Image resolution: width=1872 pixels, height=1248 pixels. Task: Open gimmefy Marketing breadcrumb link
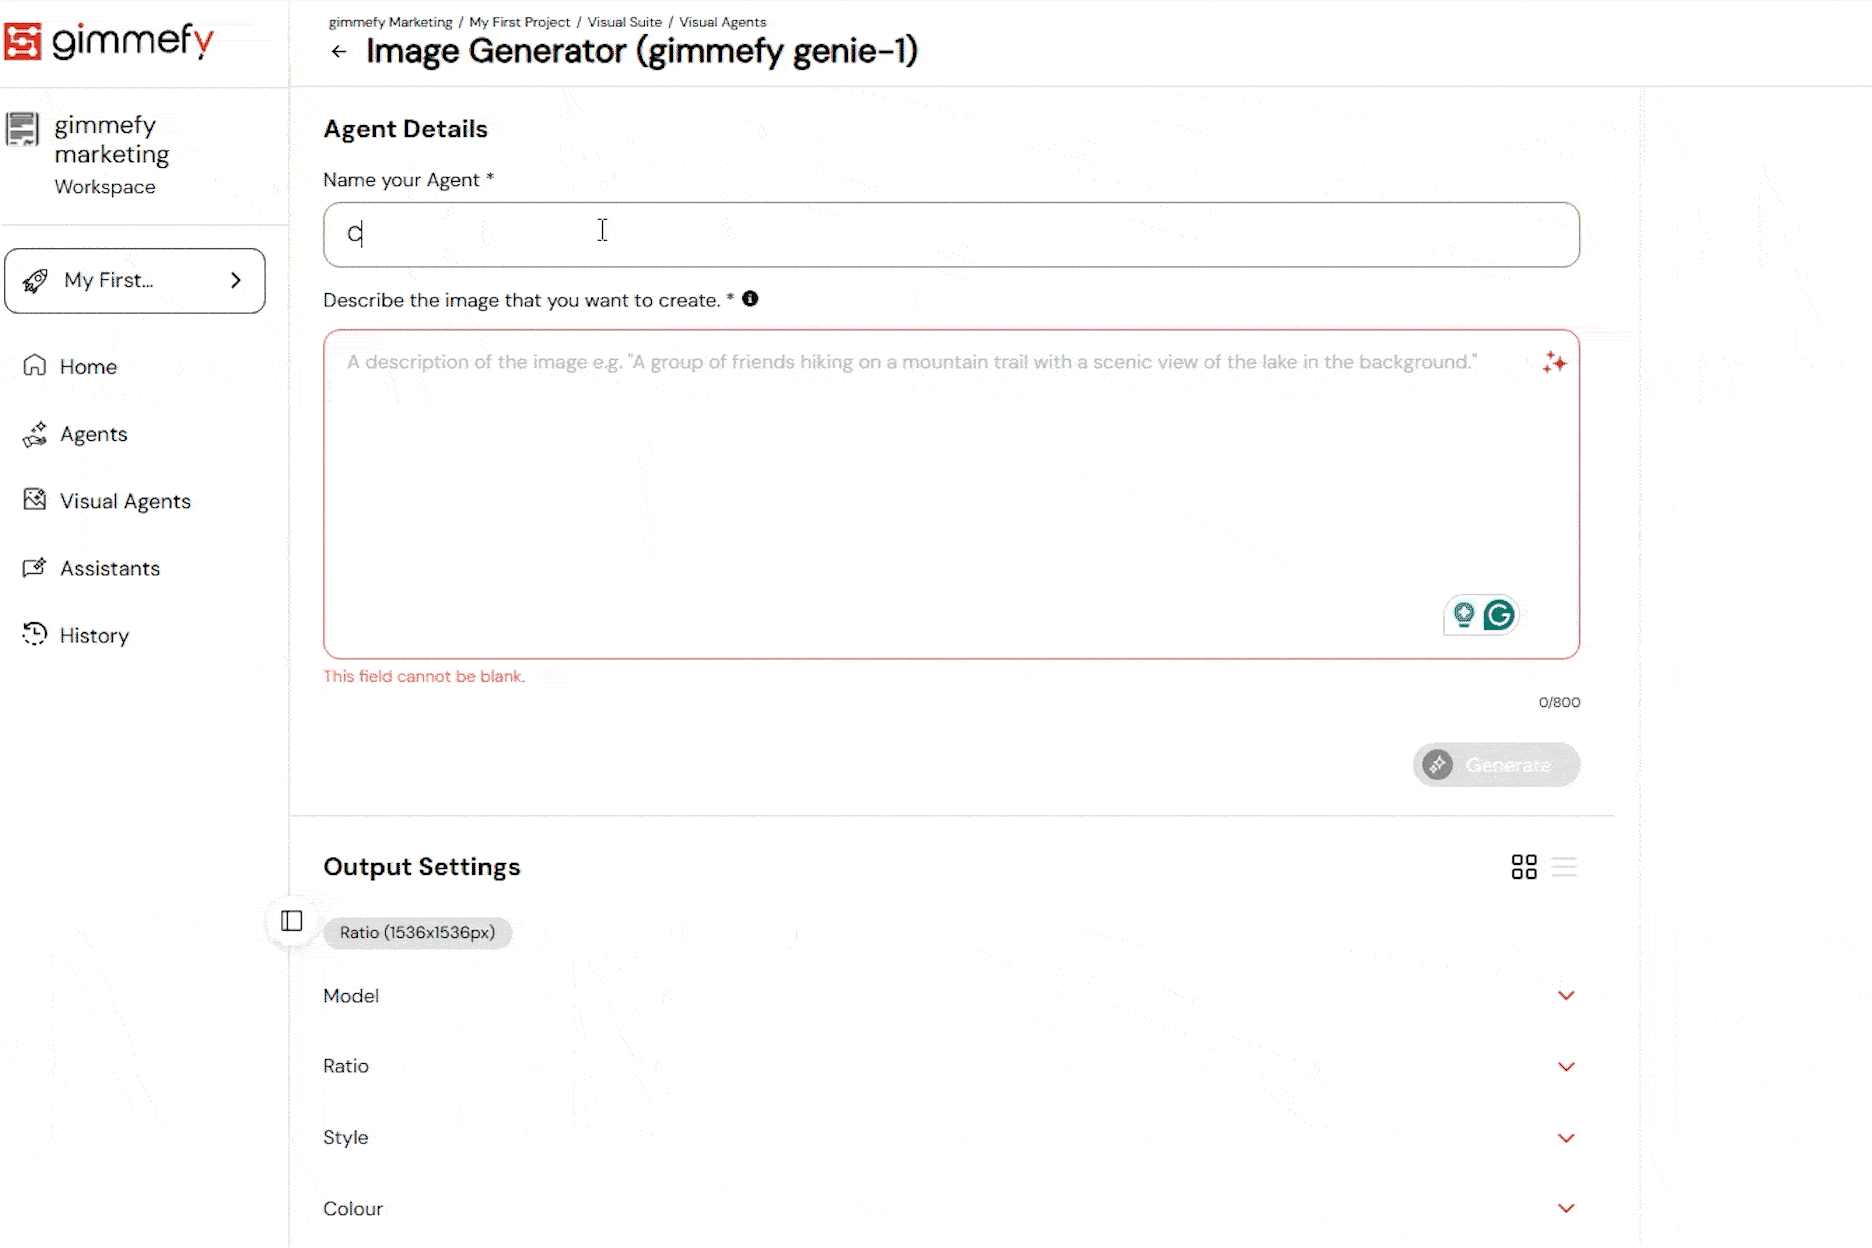tap(390, 22)
